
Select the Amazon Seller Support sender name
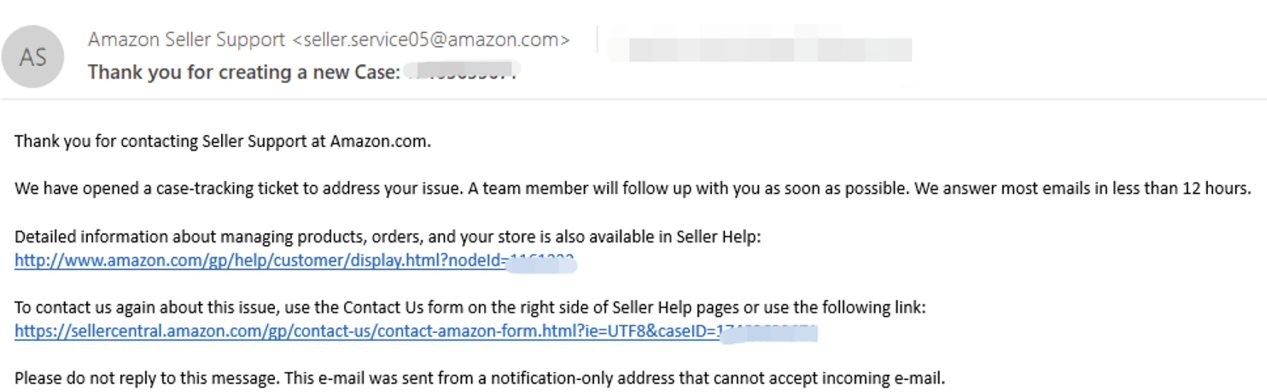(x=187, y=41)
